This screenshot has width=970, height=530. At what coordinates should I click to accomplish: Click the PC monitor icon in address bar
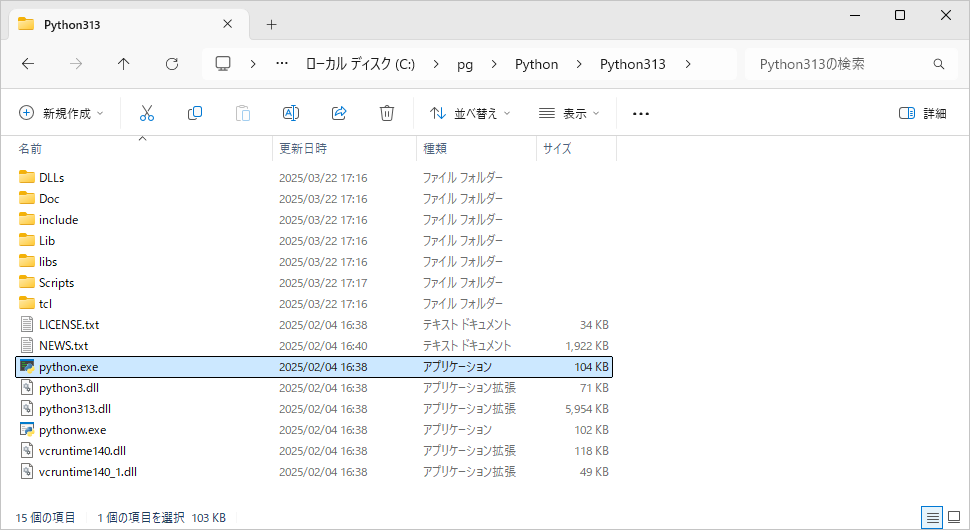(223, 64)
